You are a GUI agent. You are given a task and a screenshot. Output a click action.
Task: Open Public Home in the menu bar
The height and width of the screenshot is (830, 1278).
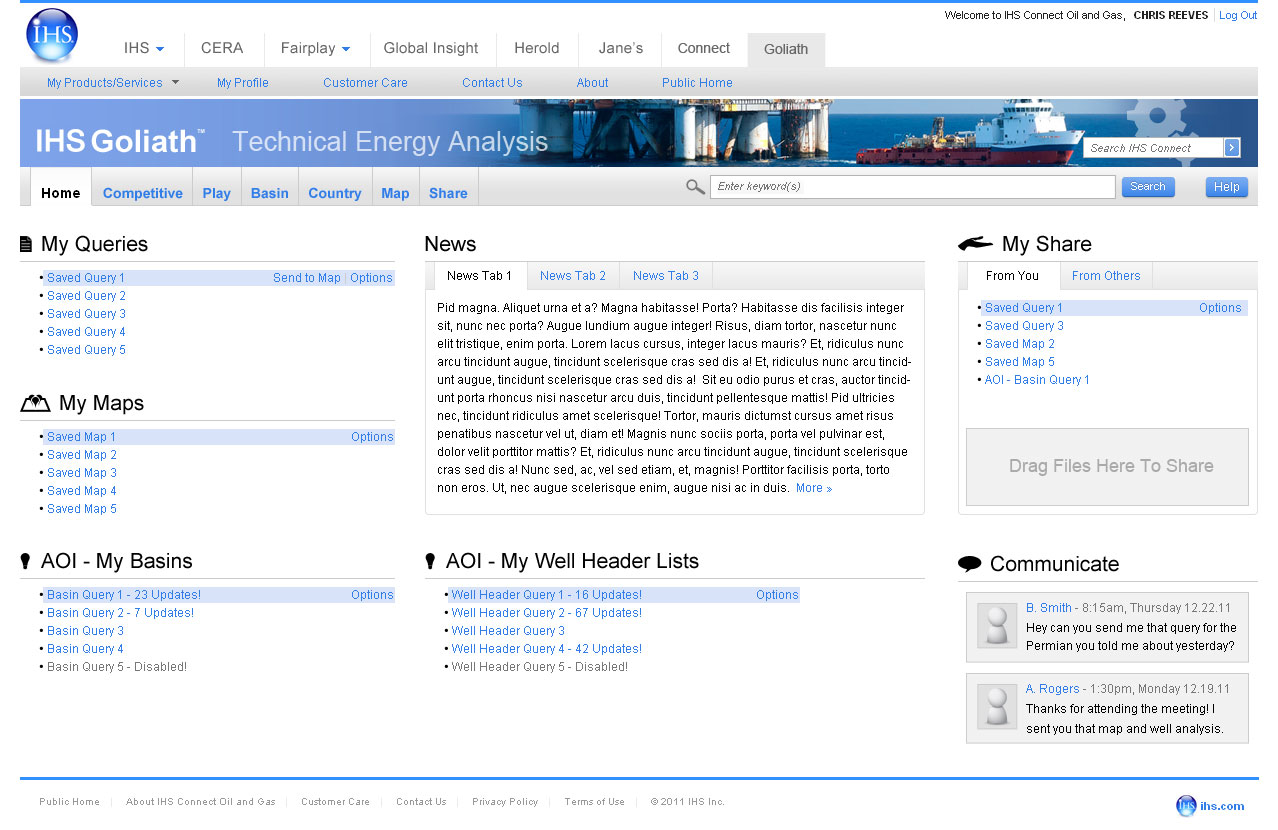tap(697, 83)
